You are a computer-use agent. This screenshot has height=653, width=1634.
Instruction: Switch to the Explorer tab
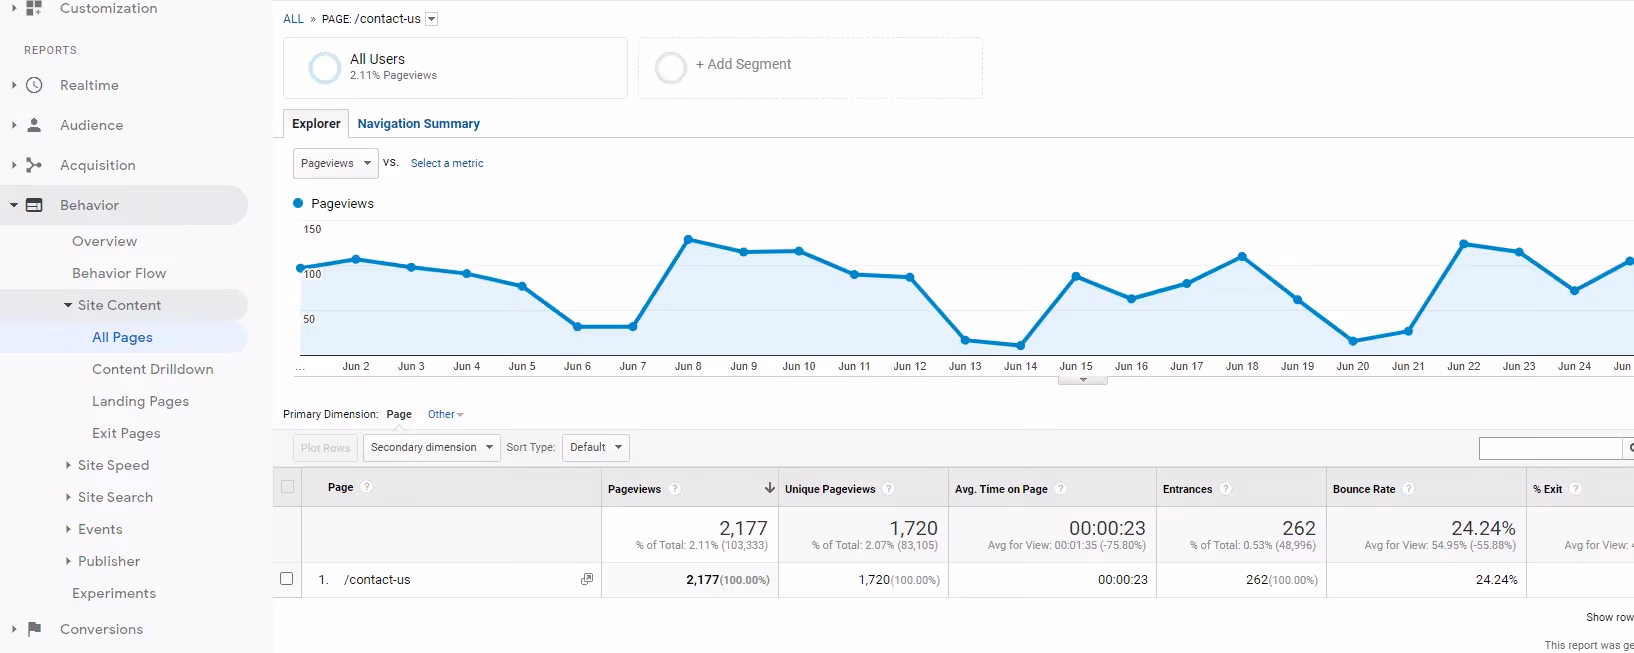[x=316, y=123]
